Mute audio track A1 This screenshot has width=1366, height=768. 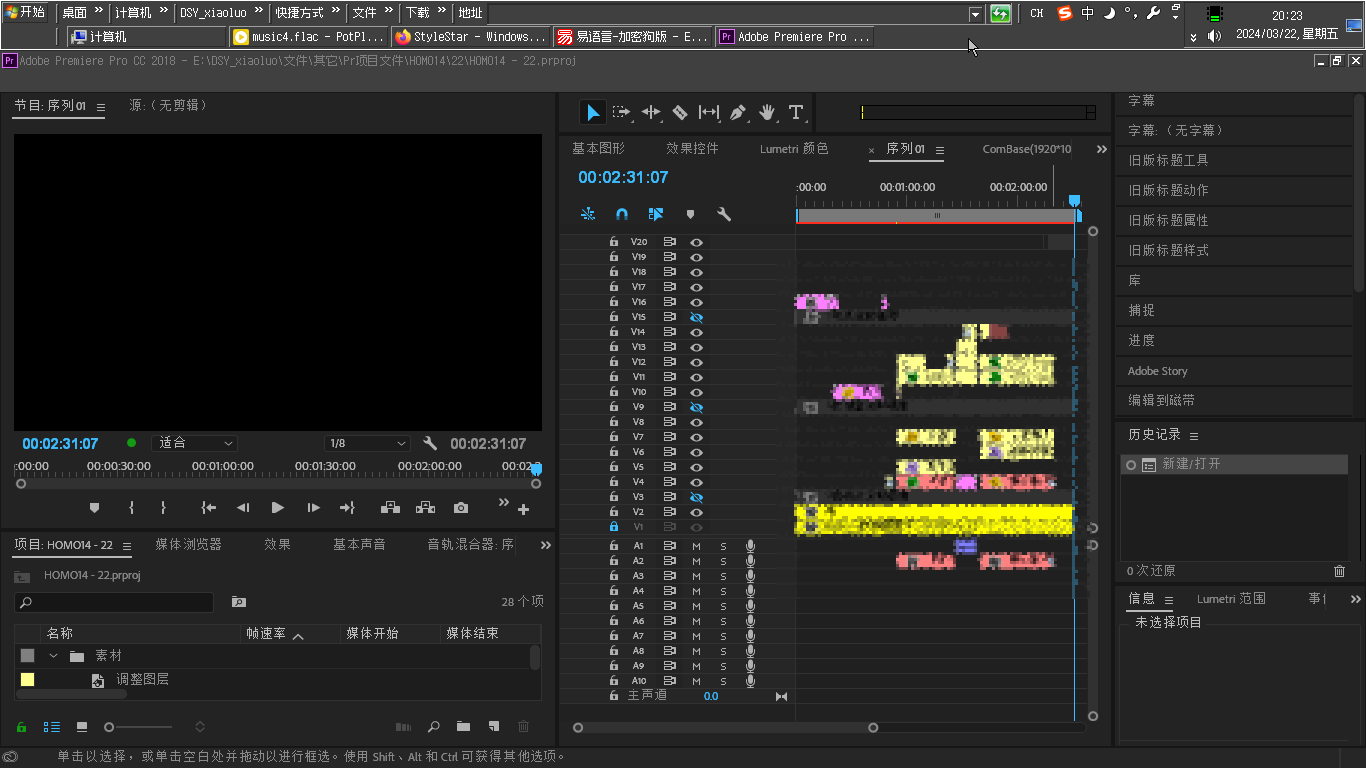click(x=696, y=546)
